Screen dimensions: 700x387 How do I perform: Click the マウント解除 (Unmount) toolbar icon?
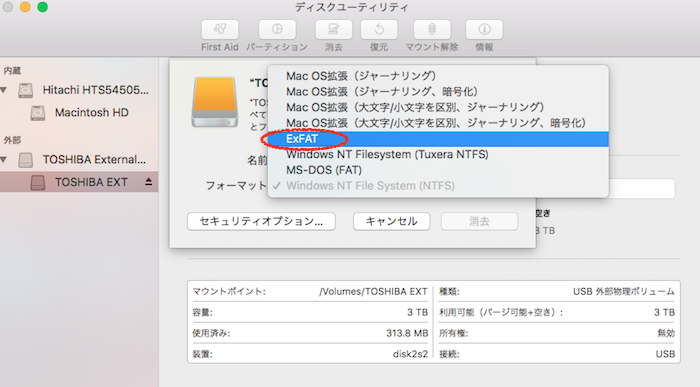coord(432,29)
